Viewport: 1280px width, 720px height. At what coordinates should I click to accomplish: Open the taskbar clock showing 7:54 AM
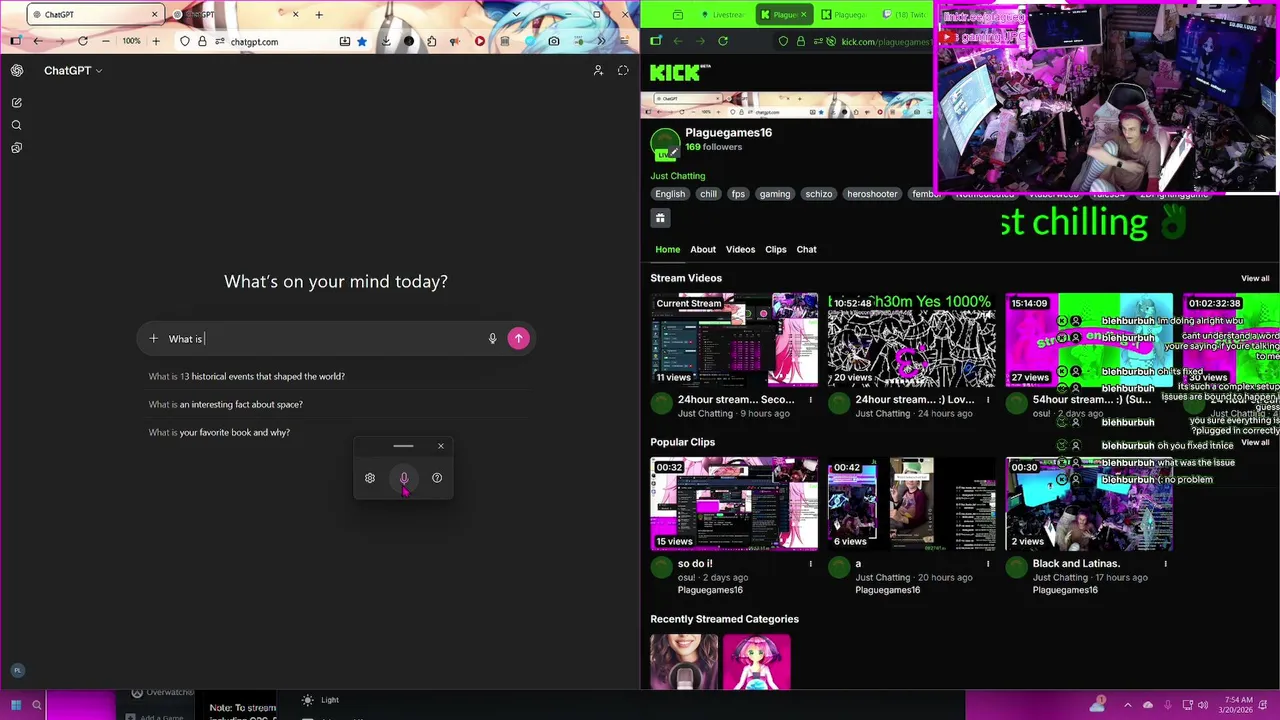tap(1238, 705)
